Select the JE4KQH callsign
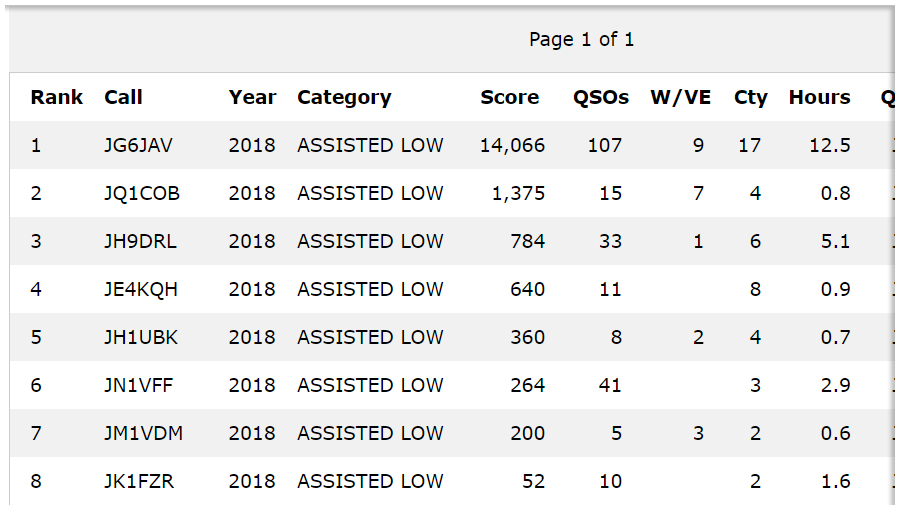Viewport: 900px width, 510px height. coord(141,289)
